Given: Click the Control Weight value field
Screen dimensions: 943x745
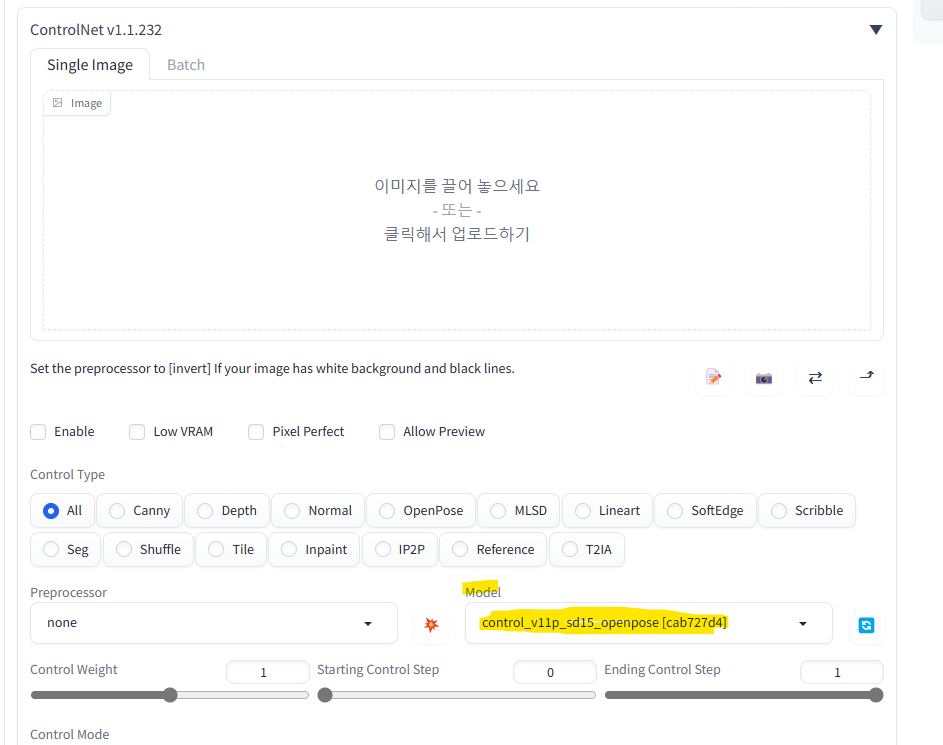Looking at the screenshot, I should point(267,672).
